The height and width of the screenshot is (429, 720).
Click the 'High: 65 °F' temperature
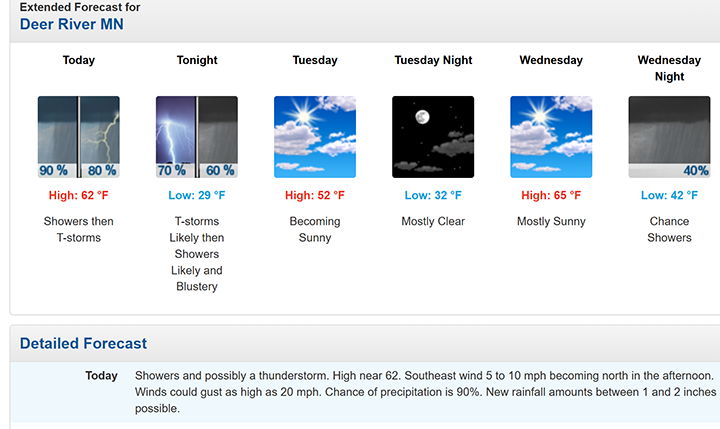(551, 196)
